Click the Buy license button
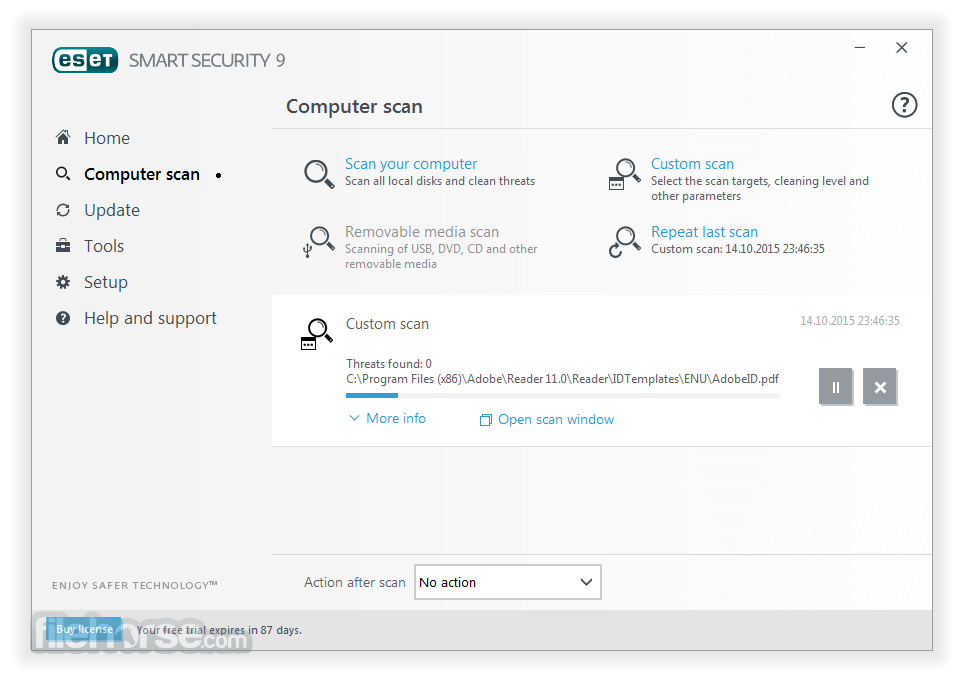This screenshot has width=962, height=684. tap(84, 629)
